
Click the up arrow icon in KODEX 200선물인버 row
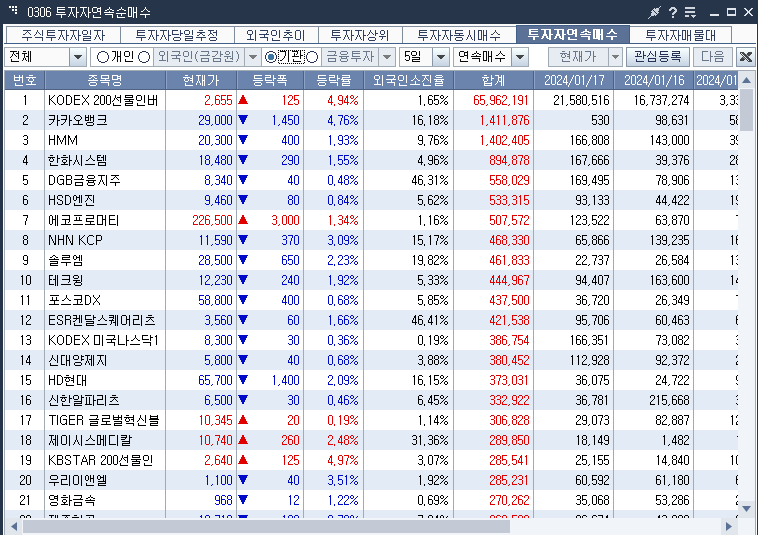click(x=243, y=100)
